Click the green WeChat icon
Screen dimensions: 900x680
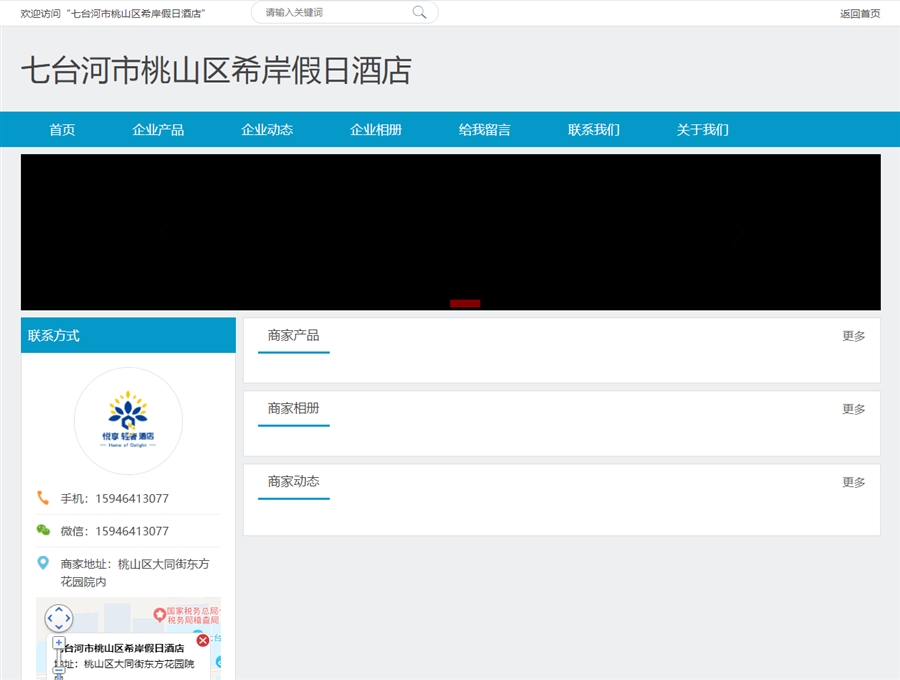pos(43,530)
